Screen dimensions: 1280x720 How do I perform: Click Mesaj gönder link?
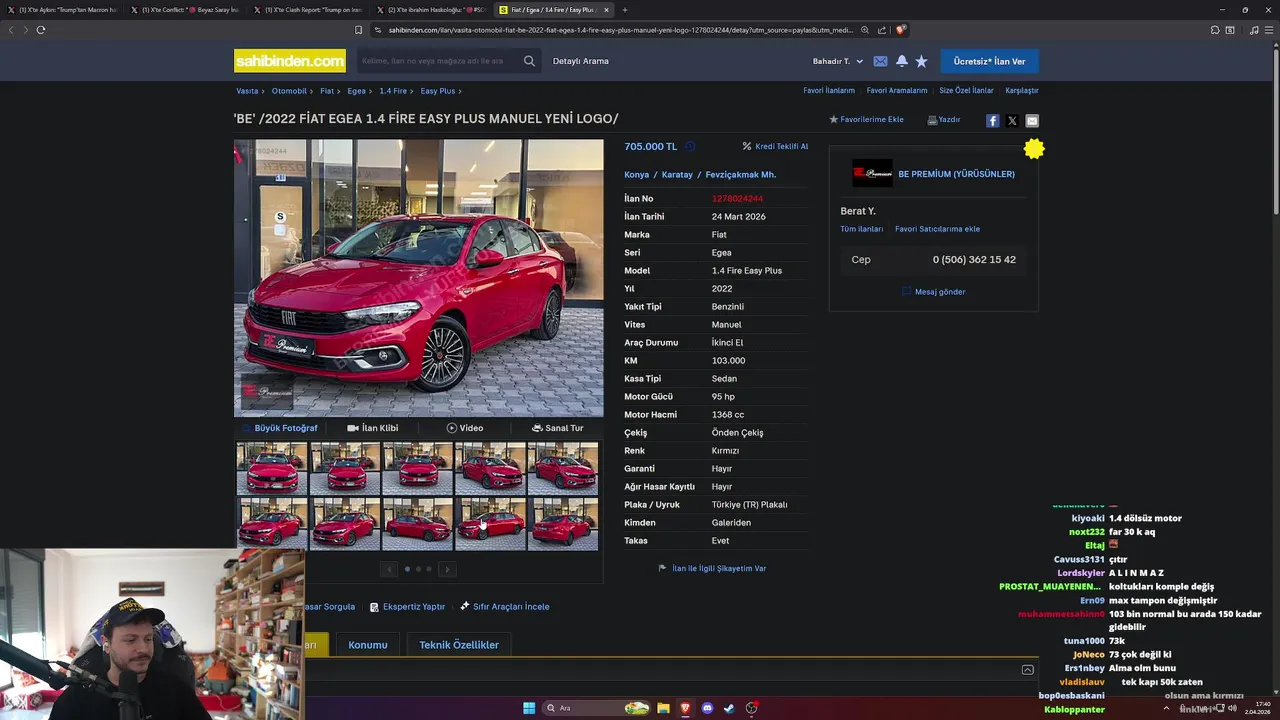(934, 292)
